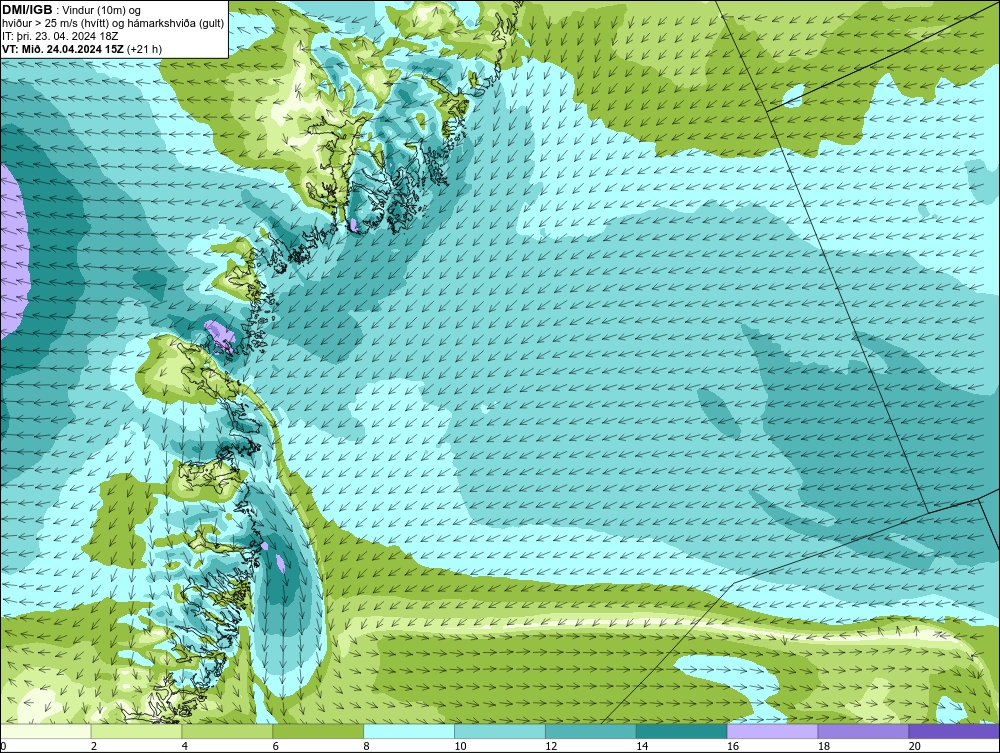Click the 12-14 m/s teal swatch
1000x753 pixels.
pyautogui.click(x=591, y=731)
